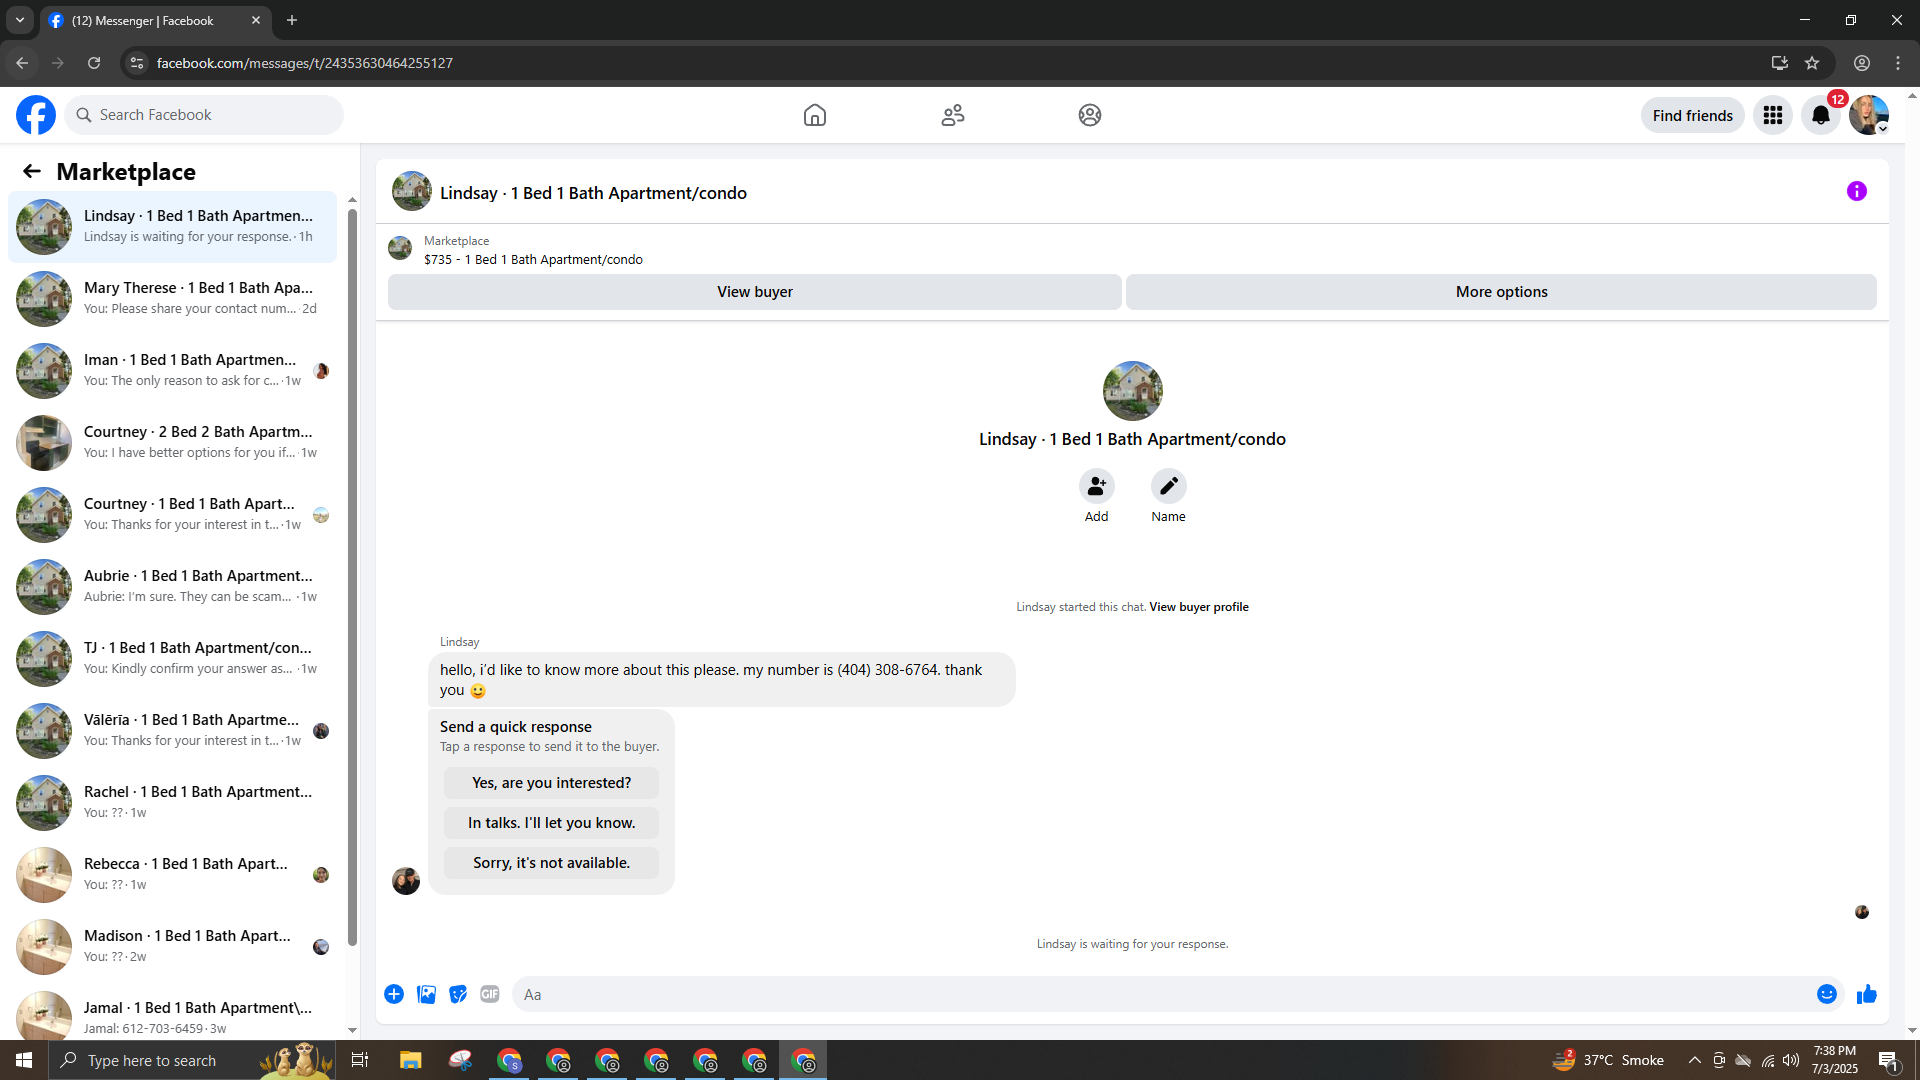Open the notifications bell
This screenshot has width=1920, height=1080.
(x=1821, y=115)
